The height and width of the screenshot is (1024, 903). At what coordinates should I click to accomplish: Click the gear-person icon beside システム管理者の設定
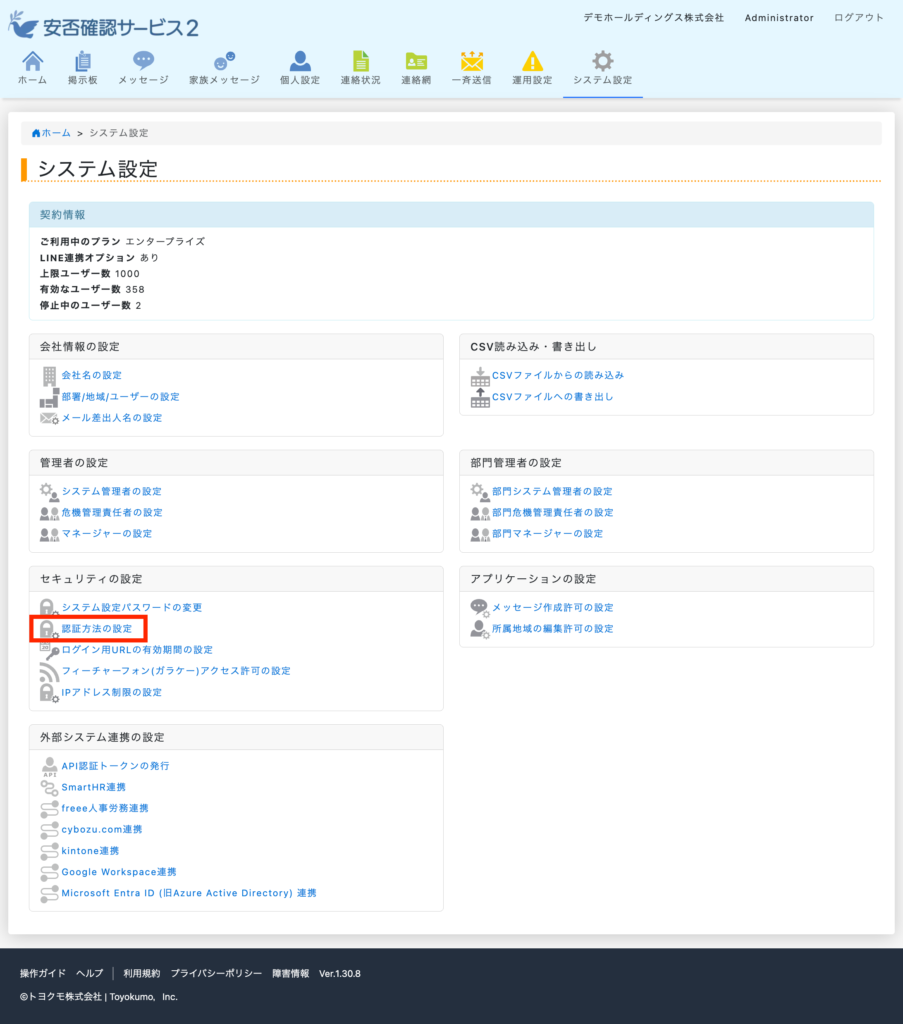point(49,492)
